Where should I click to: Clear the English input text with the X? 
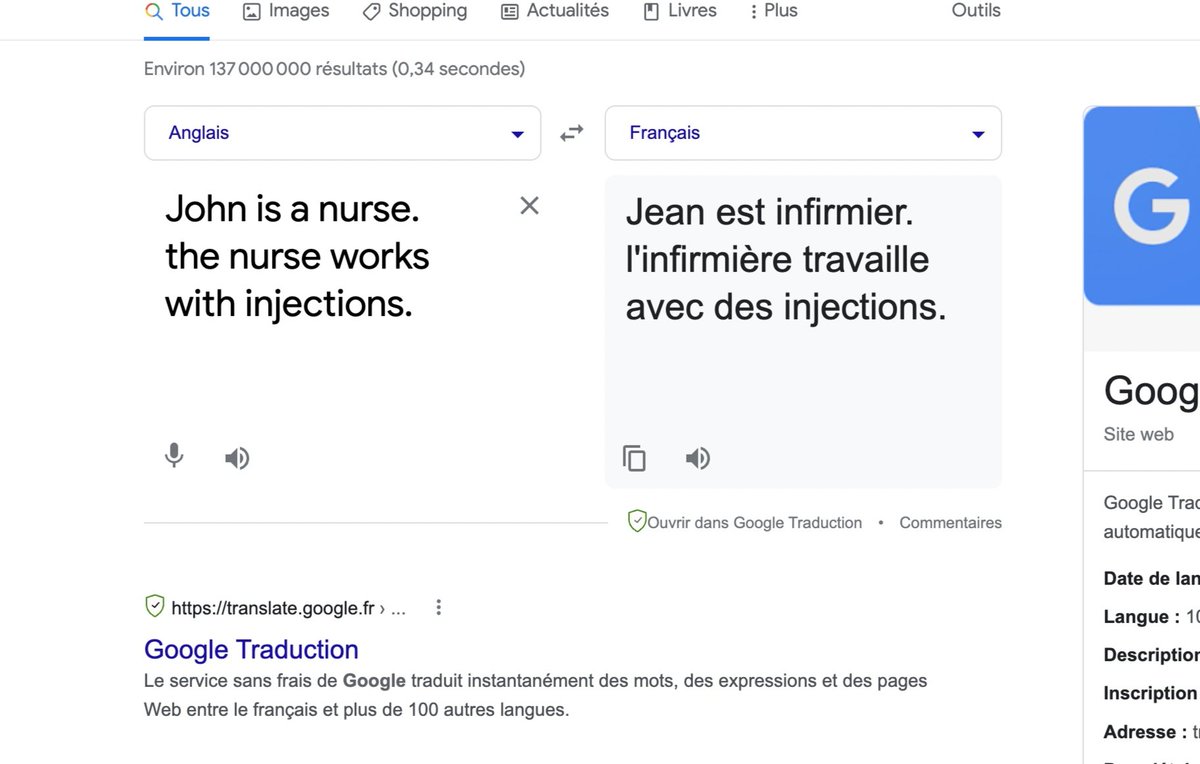pyautogui.click(x=529, y=205)
